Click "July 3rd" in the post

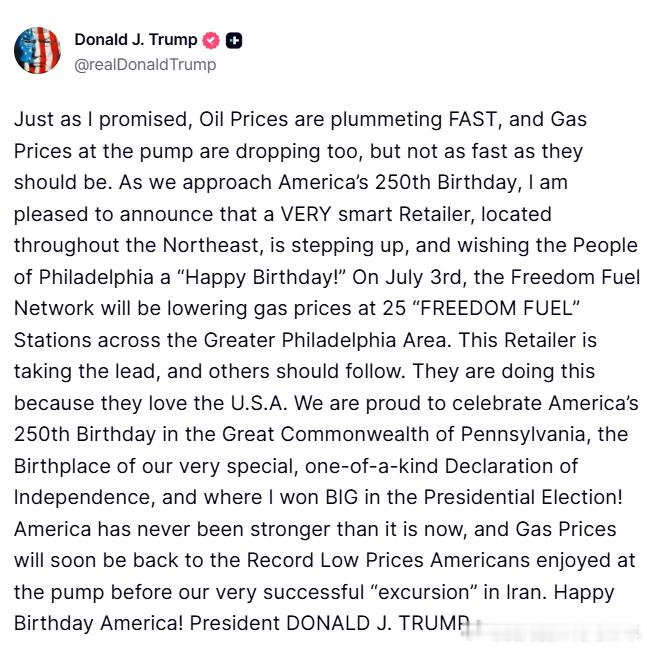click(423, 277)
